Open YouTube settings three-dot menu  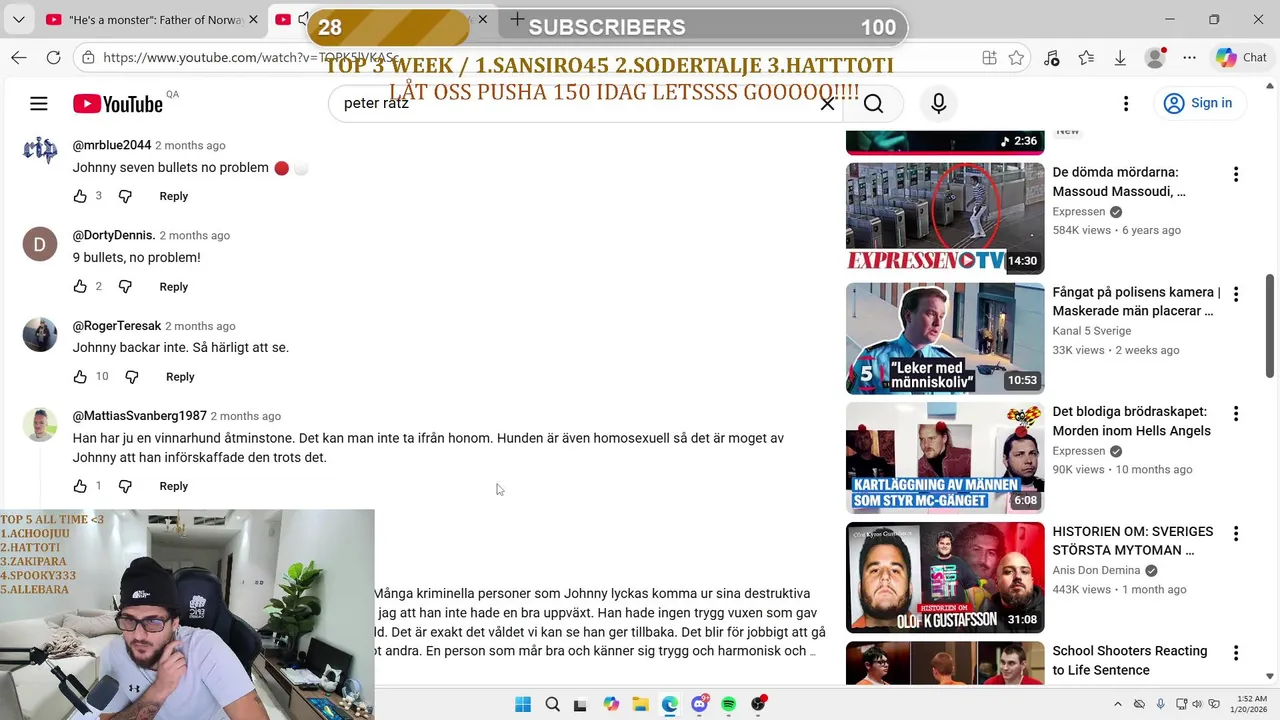[1126, 103]
